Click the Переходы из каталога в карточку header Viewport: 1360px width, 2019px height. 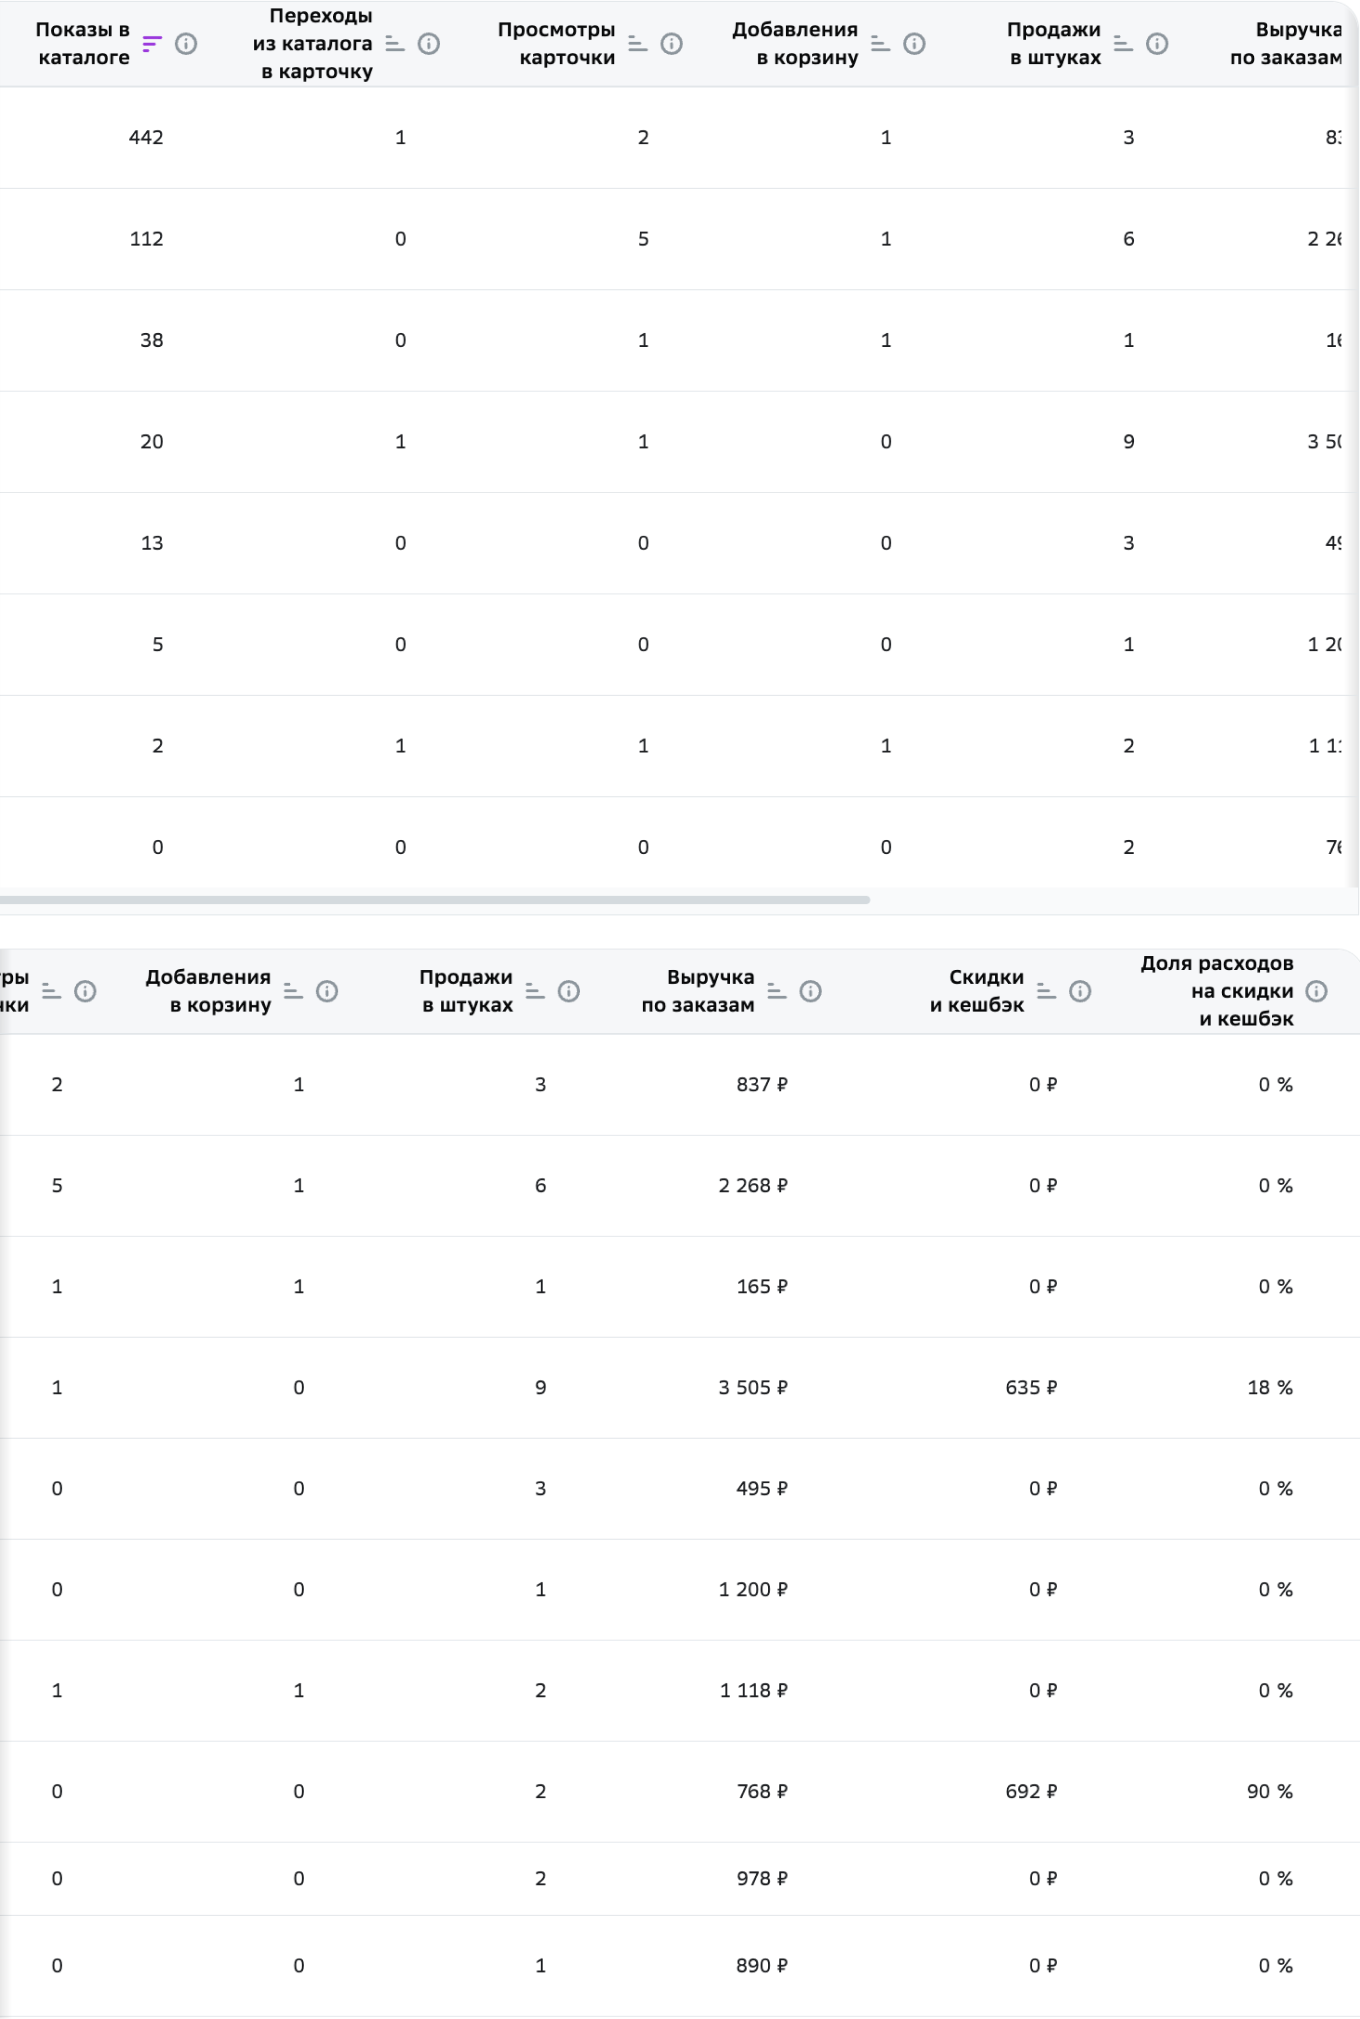click(313, 44)
